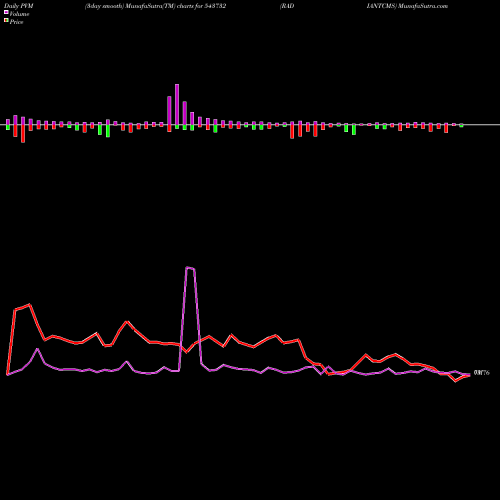
Task: Click the tallest magenta volume bar
Action: click(177, 105)
